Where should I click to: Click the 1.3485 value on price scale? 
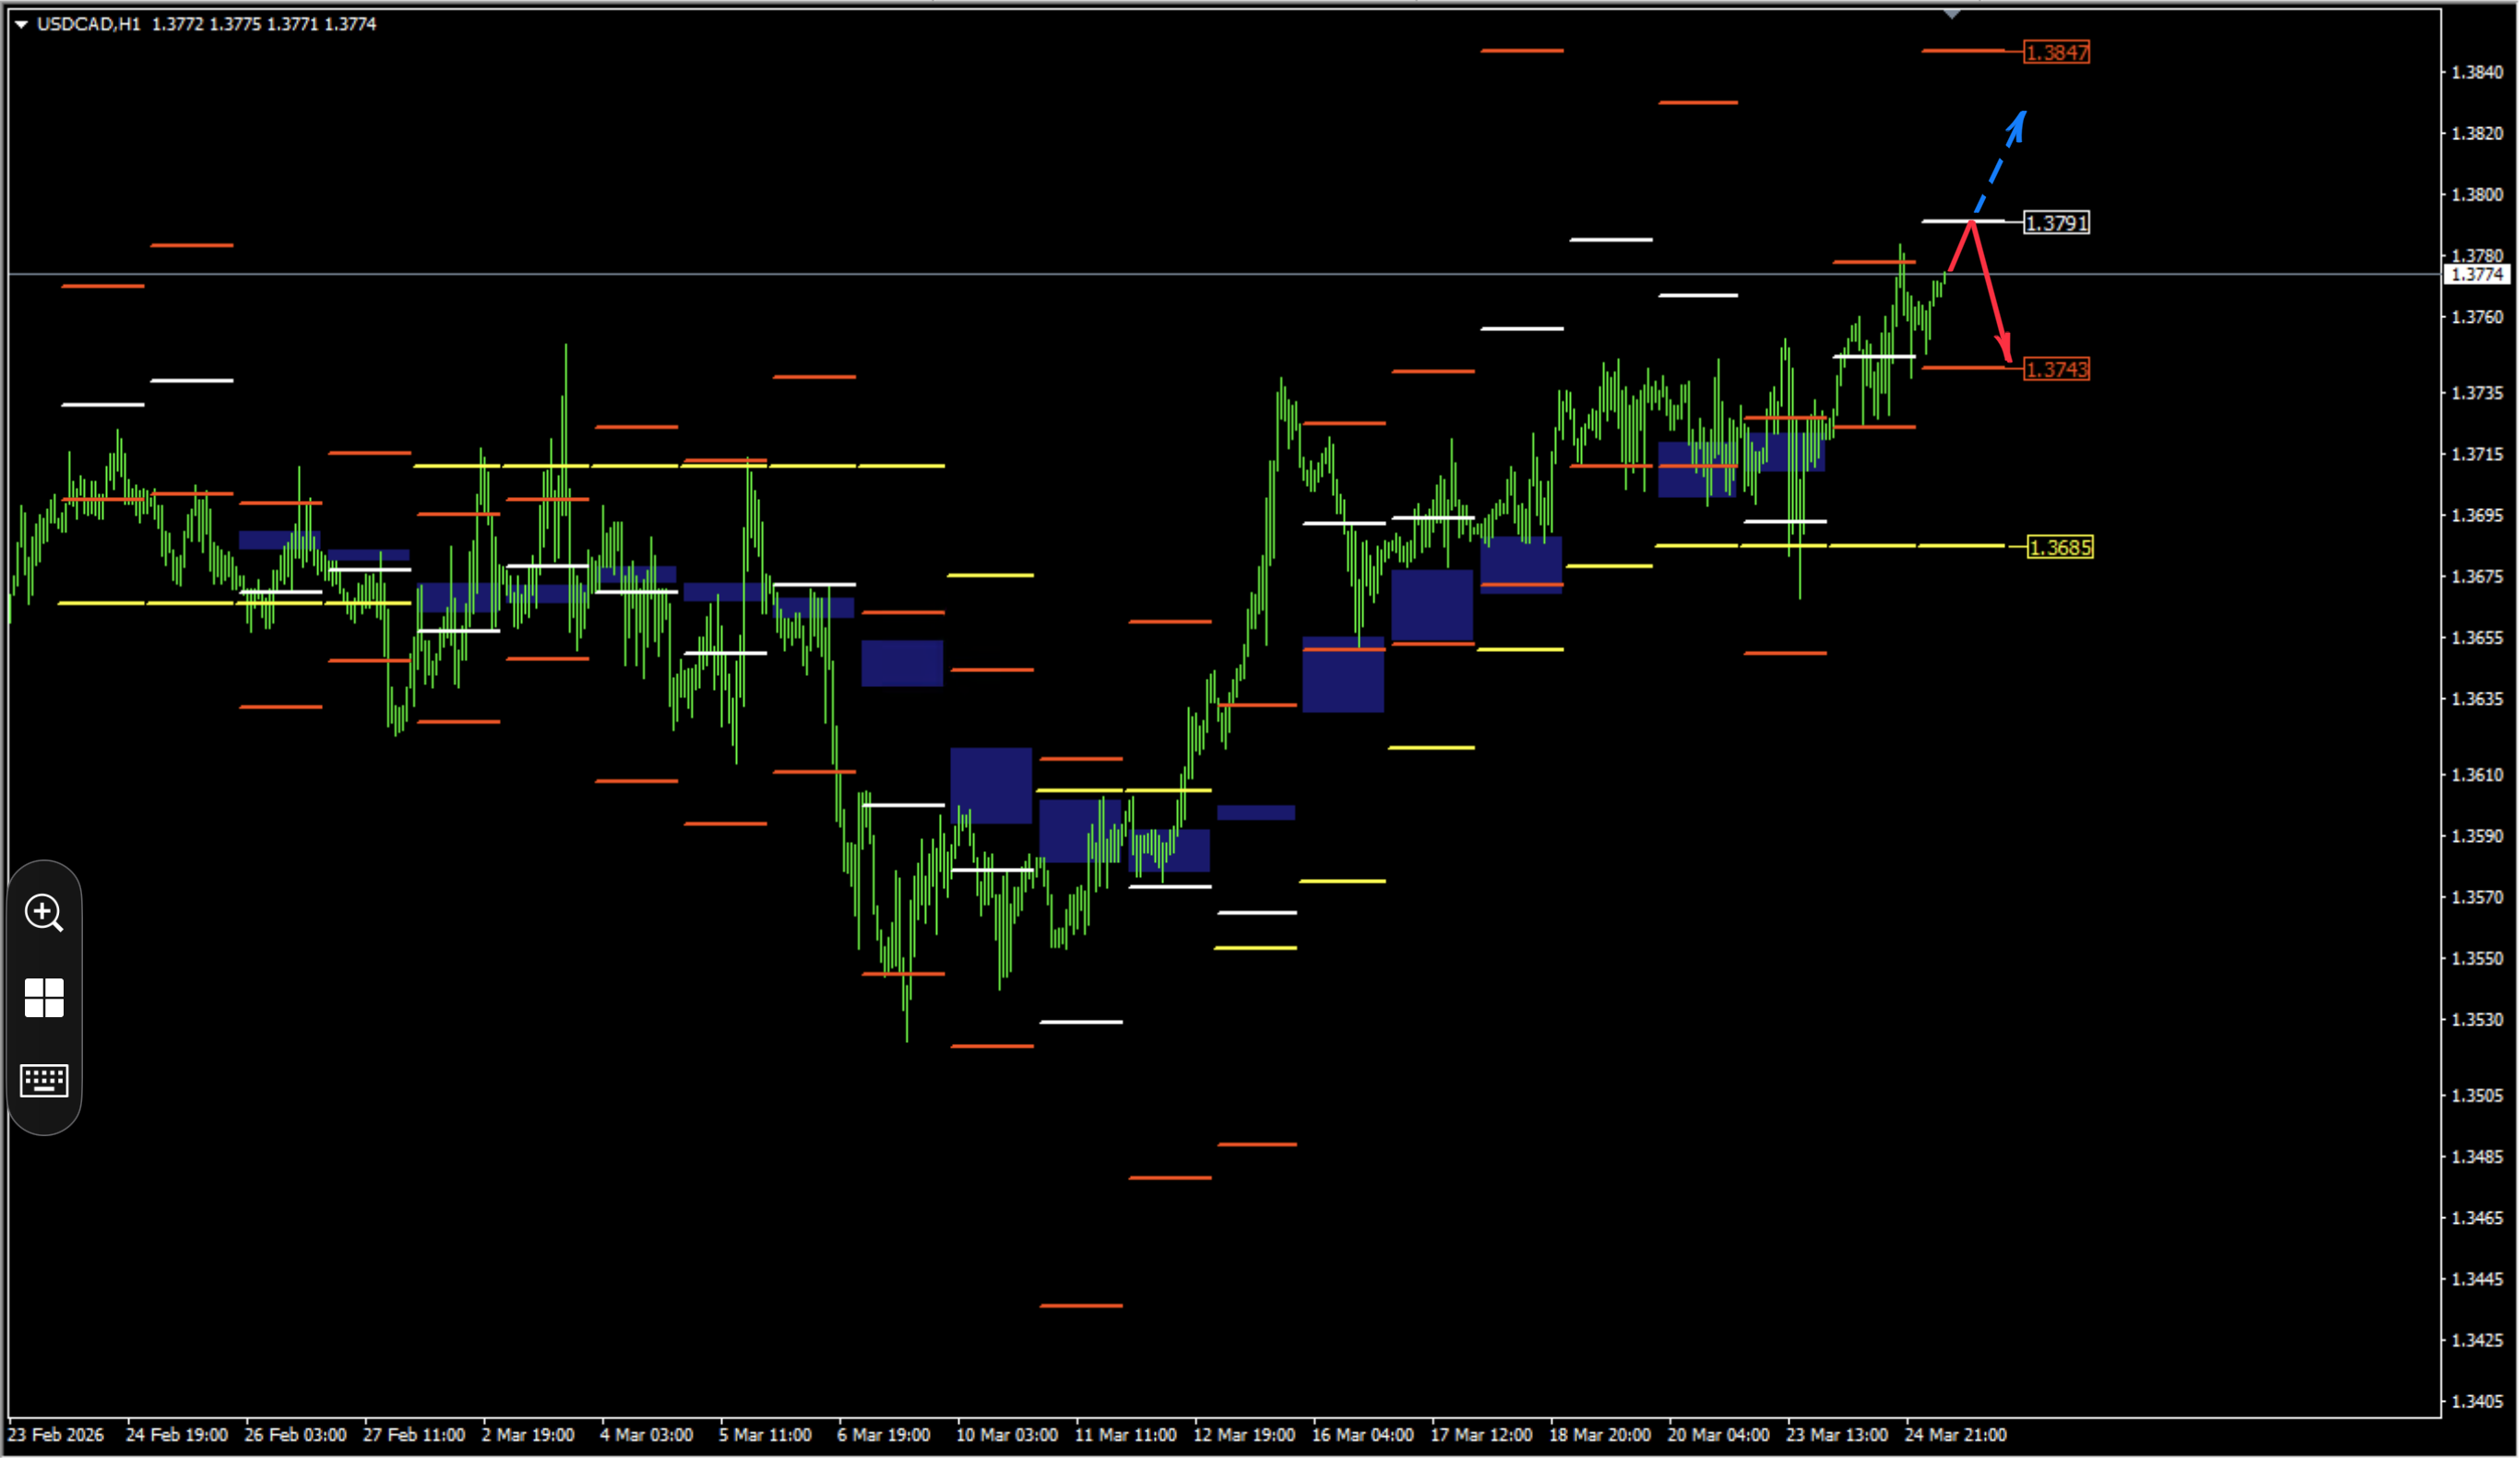click(2477, 1157)
